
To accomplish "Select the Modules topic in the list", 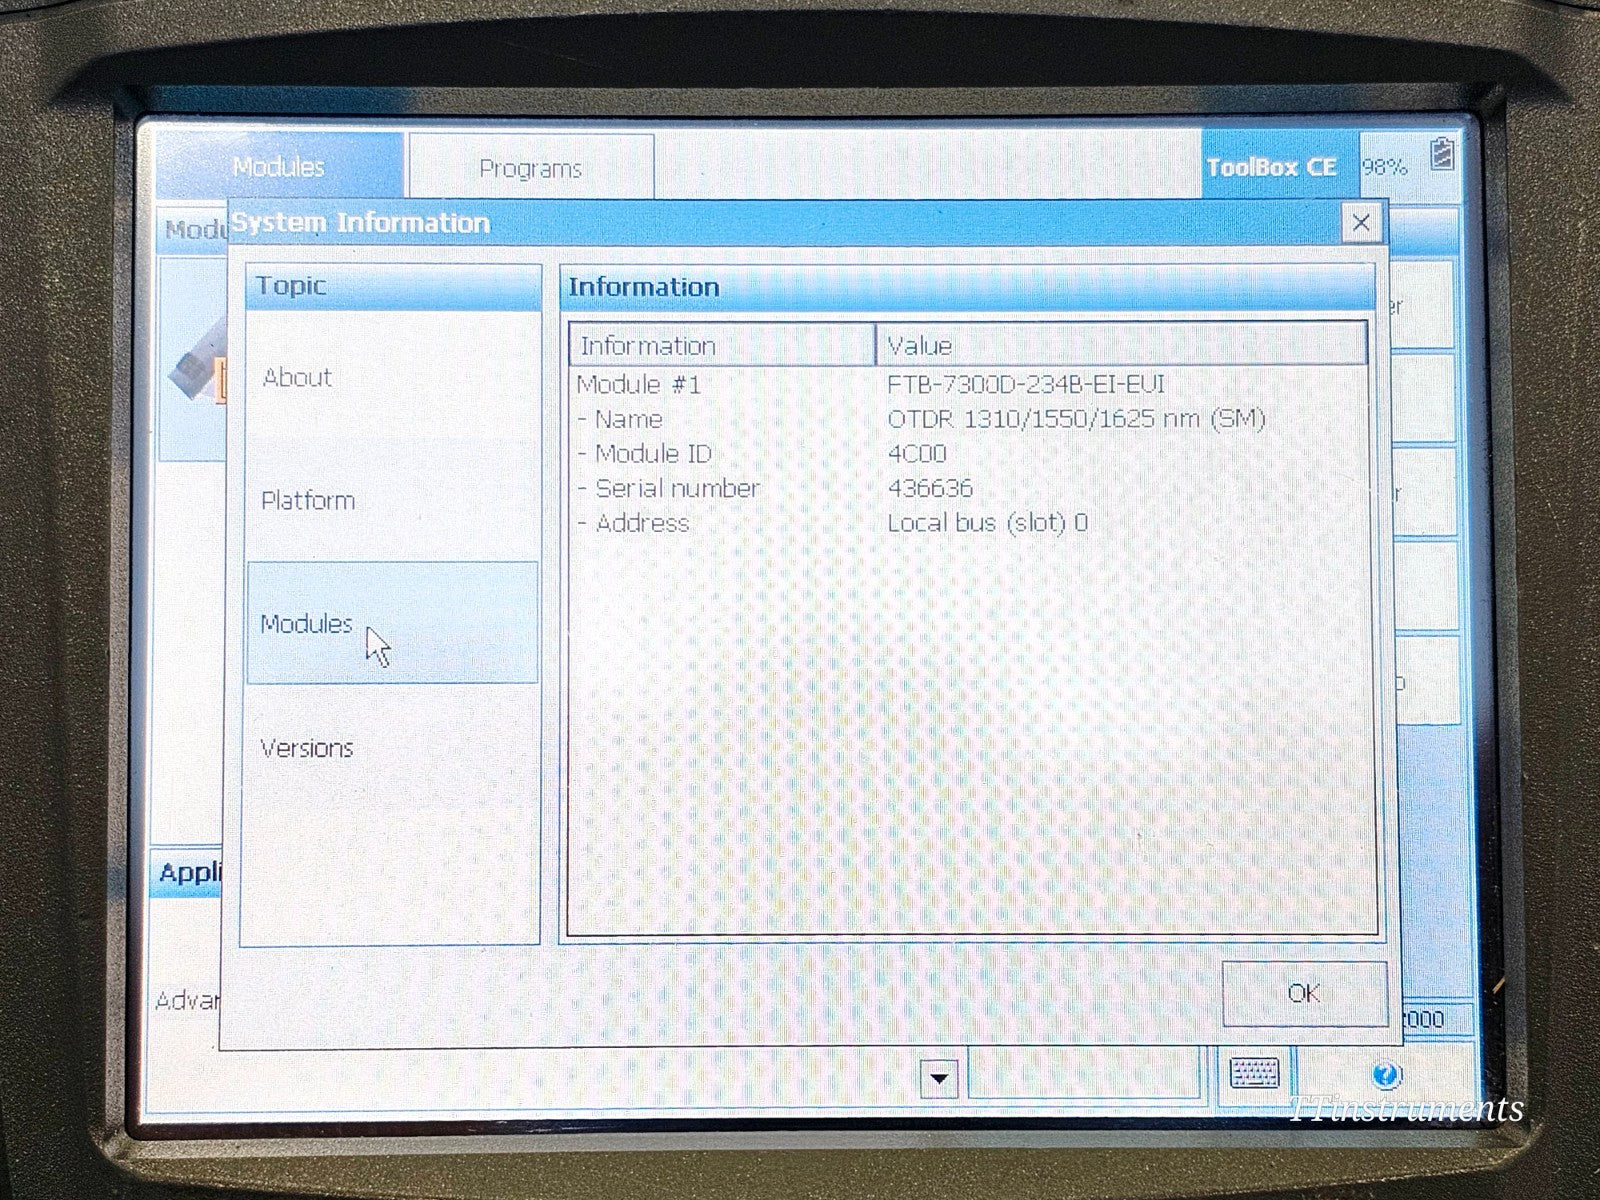I will point(392,623).
